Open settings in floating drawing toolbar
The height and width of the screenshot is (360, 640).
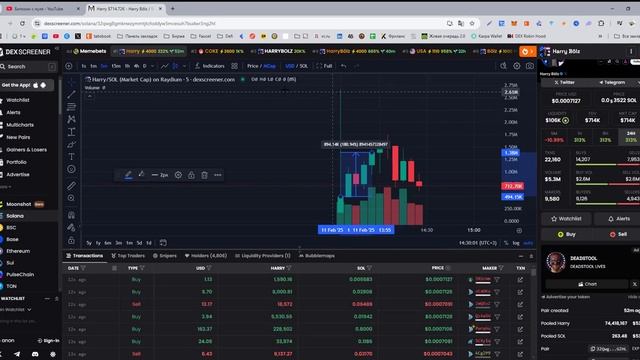[178, 175]
